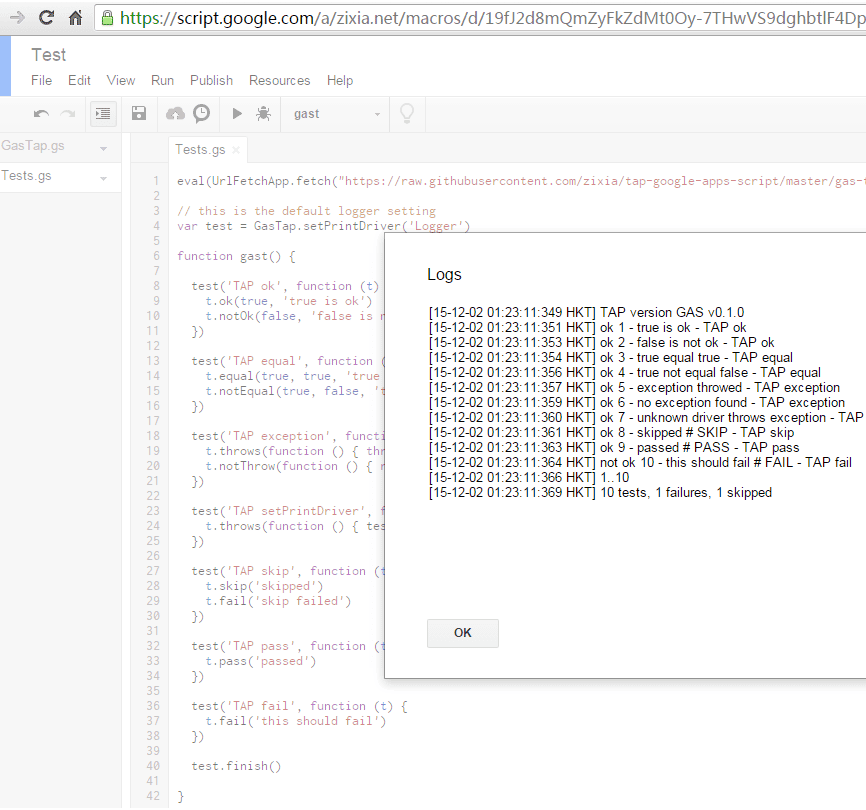Open the GasTap.gs file options dropdown
This screenshot has width=866, height=810.
click(104, 146)
